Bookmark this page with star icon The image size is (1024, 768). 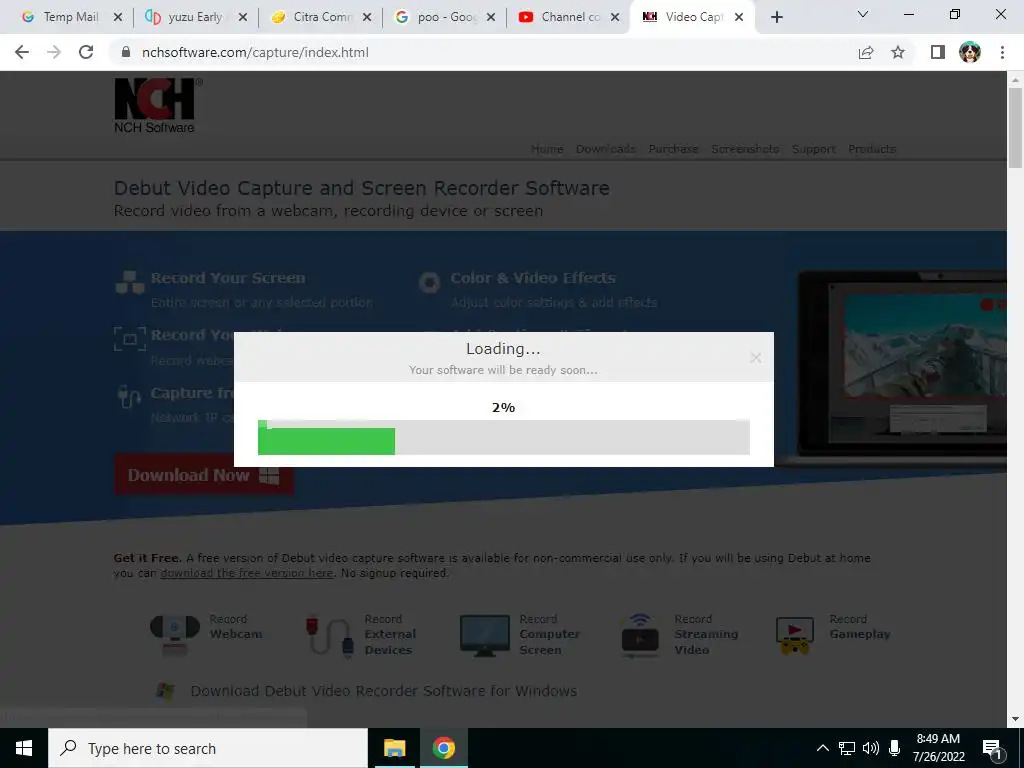click(898, 52)
